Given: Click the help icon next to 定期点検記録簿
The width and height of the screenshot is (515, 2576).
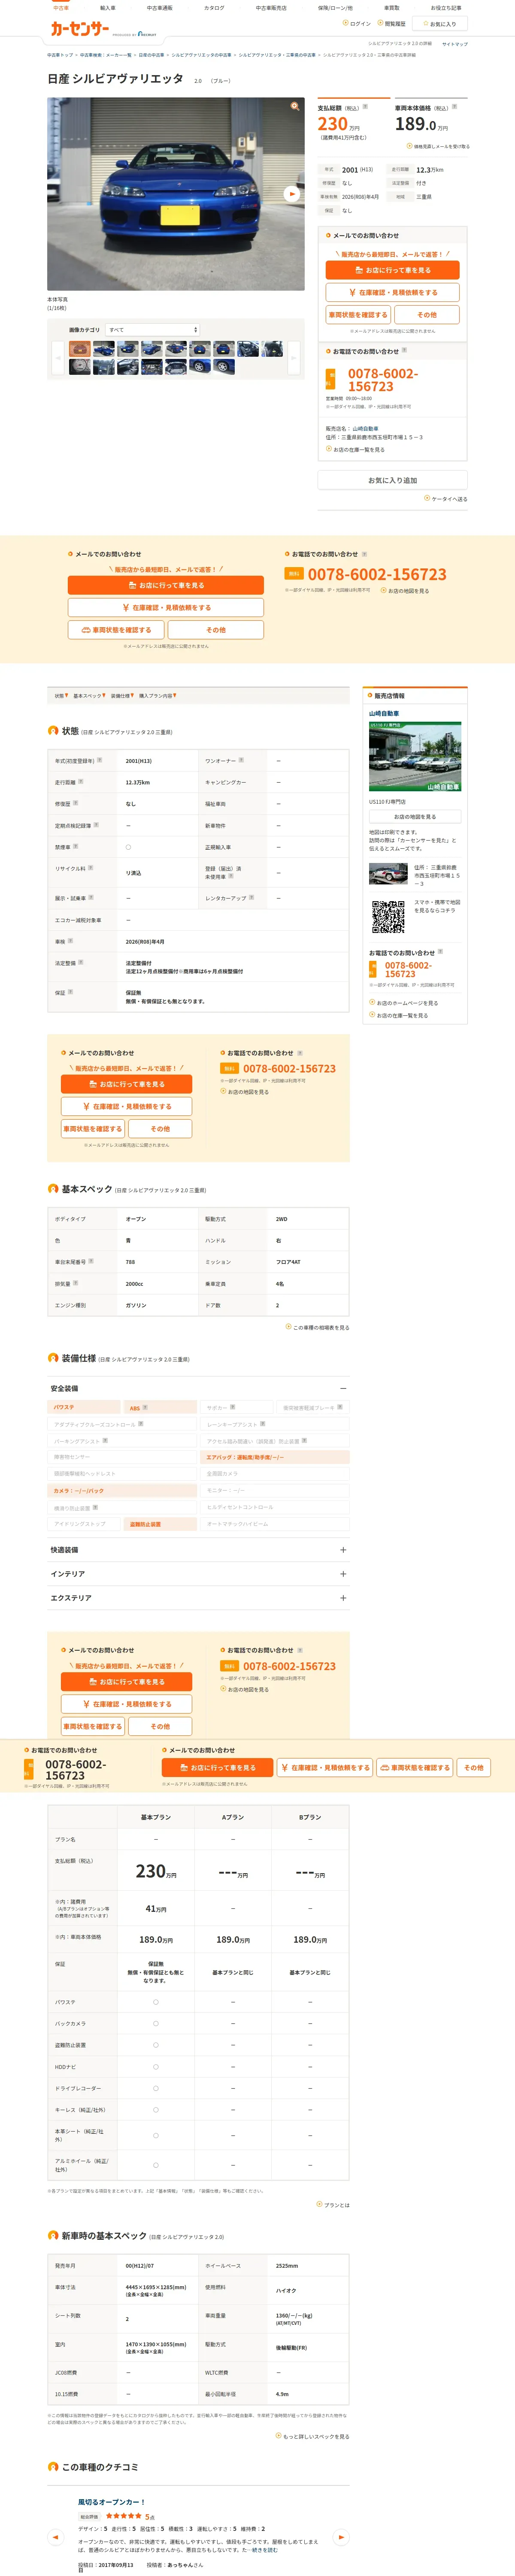Looking at the screenshot, I should (96, 825).
